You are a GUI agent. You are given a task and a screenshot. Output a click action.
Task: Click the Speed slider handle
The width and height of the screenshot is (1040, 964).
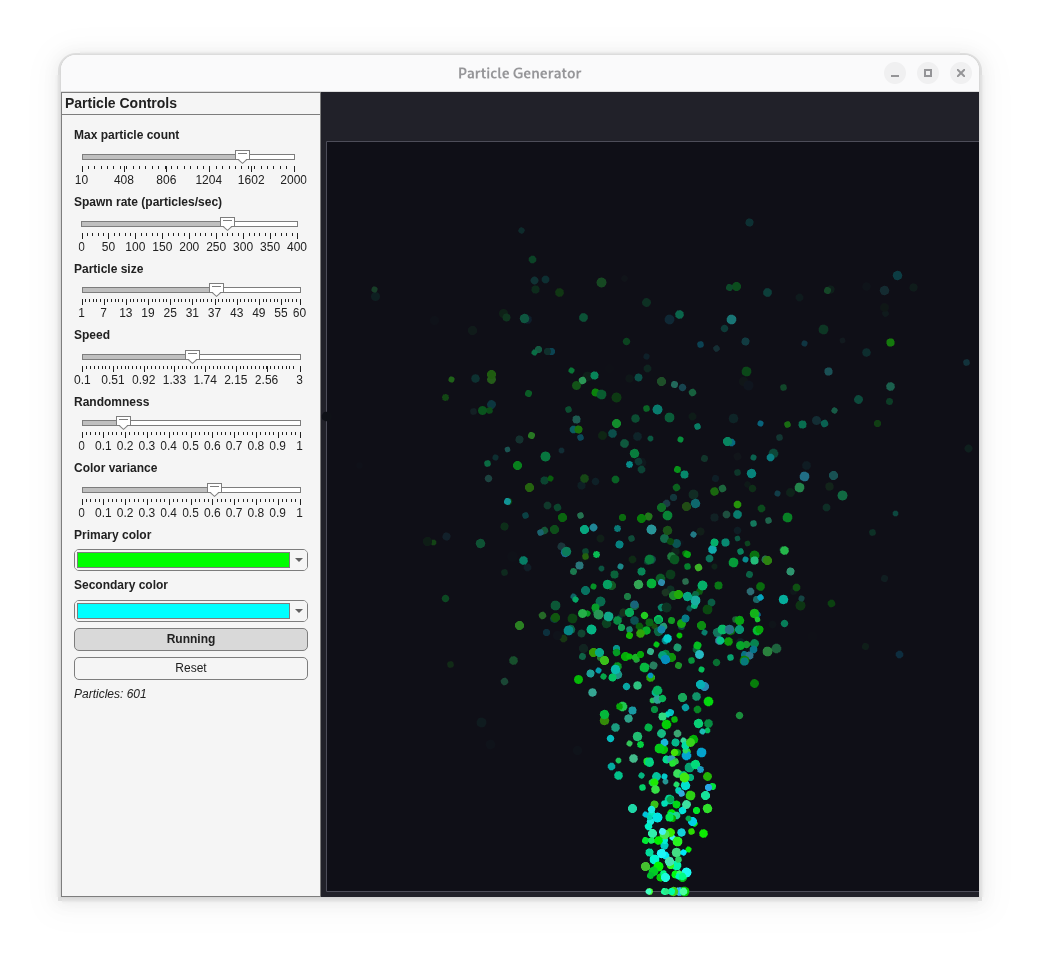[192, 357]
